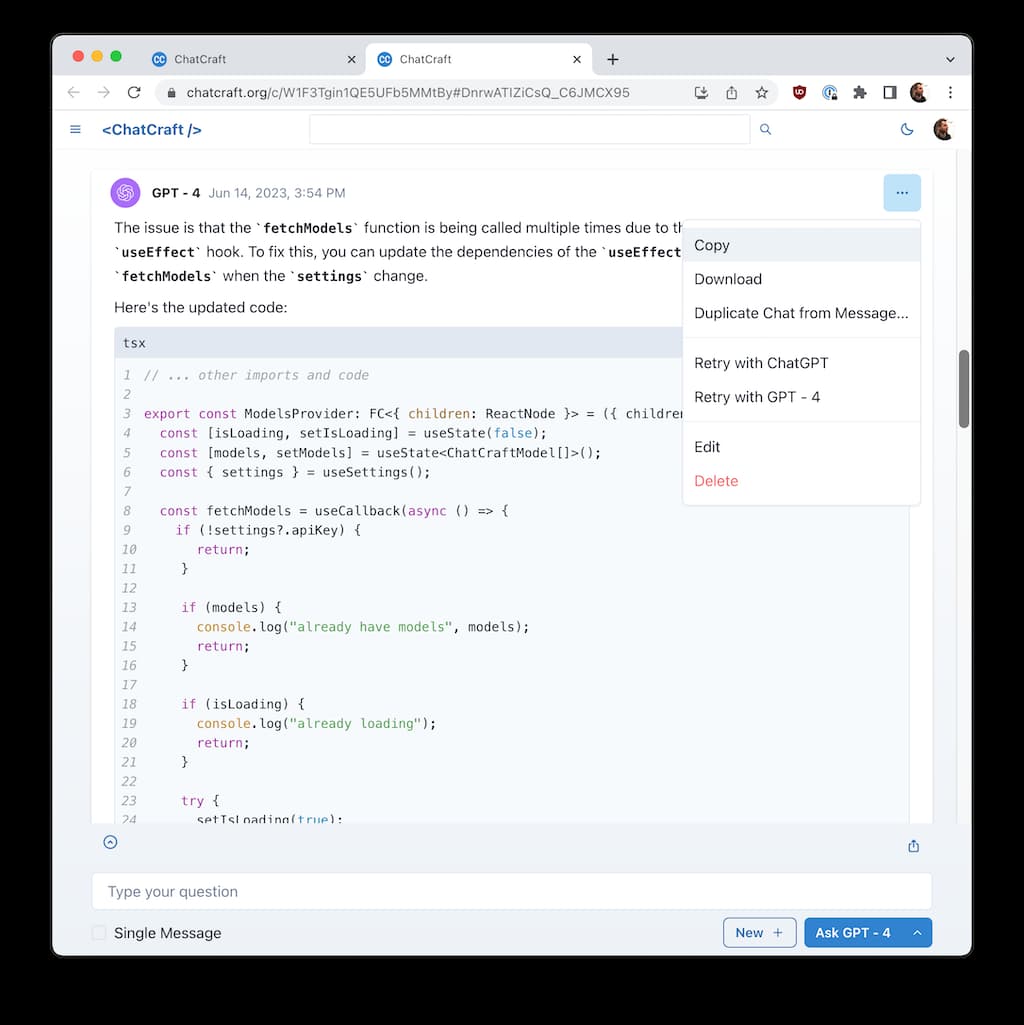Toggle dark mode moon icon

coord(906,129)
